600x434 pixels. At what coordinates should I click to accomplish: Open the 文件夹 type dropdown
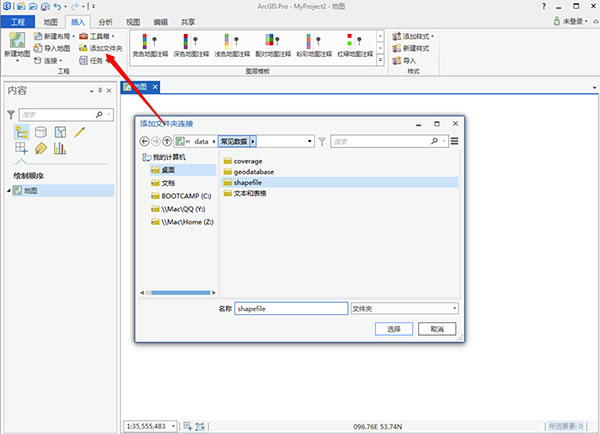click(454, 309)
